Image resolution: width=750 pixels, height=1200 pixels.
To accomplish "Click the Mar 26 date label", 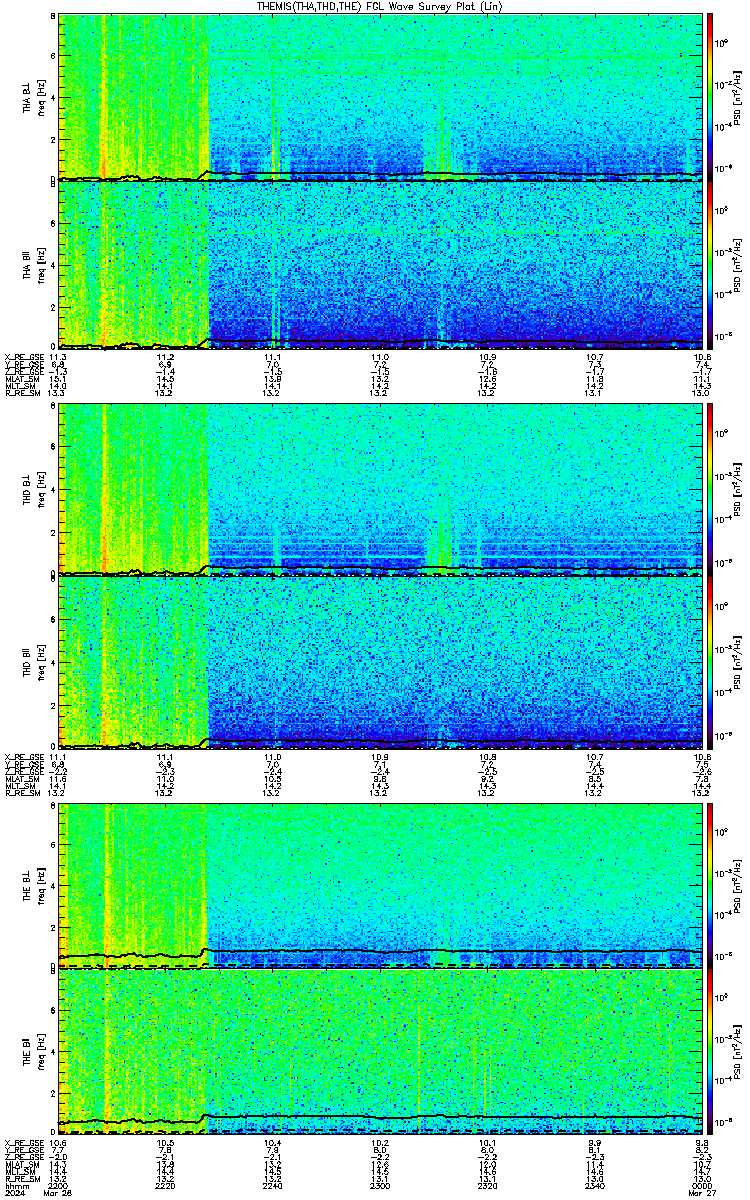I will (x=58, y=1194).
